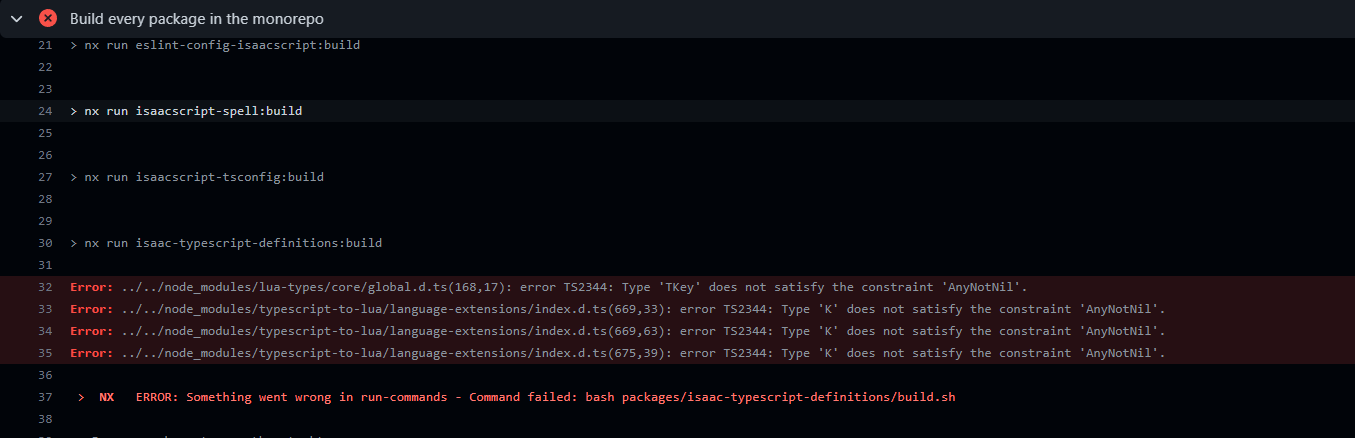Click the 'NX ERROR: Something went wrong' line
This screenshot has width=1355, height=438.
pos(516,397)
